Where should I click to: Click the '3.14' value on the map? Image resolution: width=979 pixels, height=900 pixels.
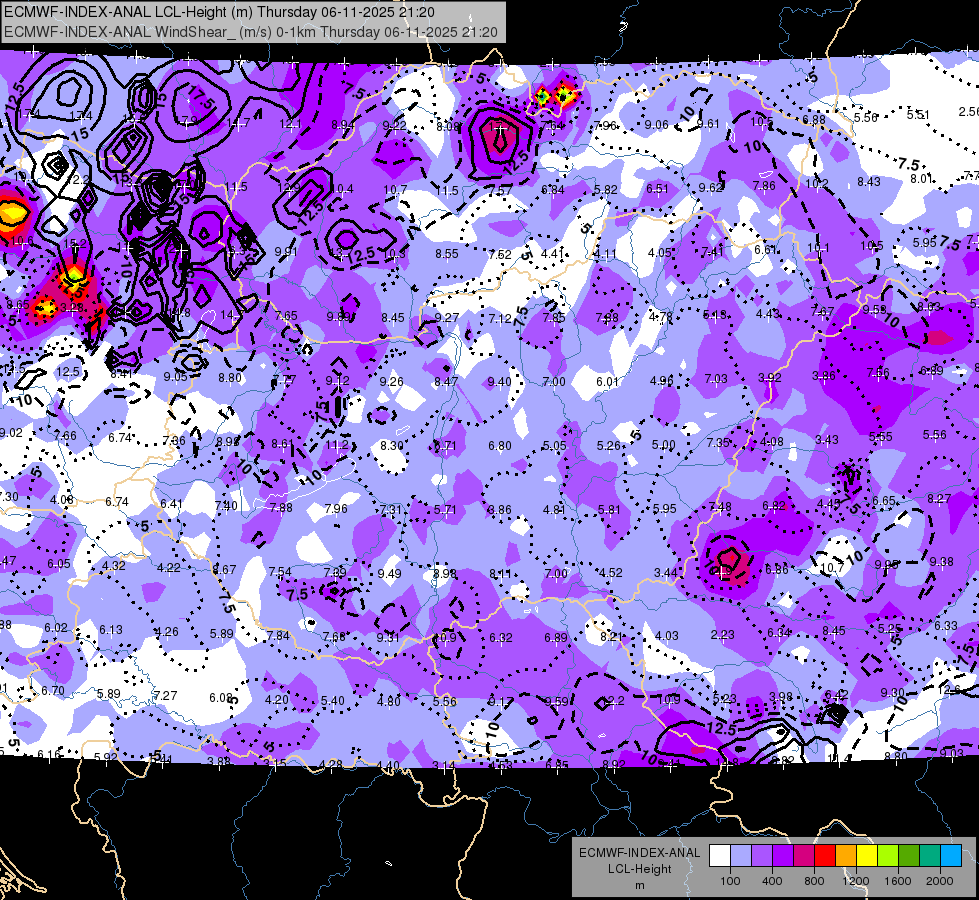tap(444, 766)
